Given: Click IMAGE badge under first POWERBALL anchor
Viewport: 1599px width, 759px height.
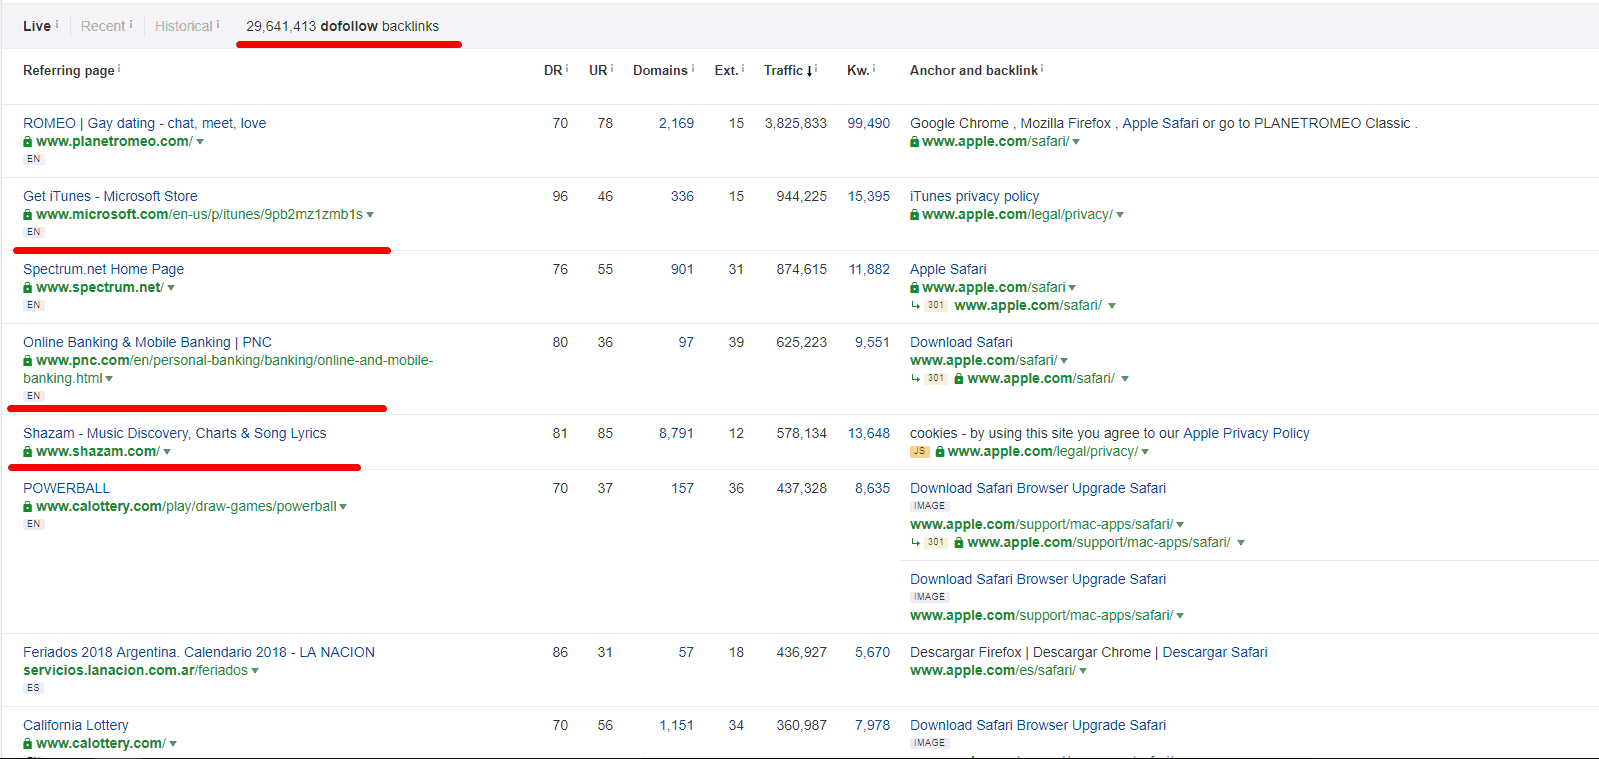Looking at the screenshot, I should pos(929,506).
